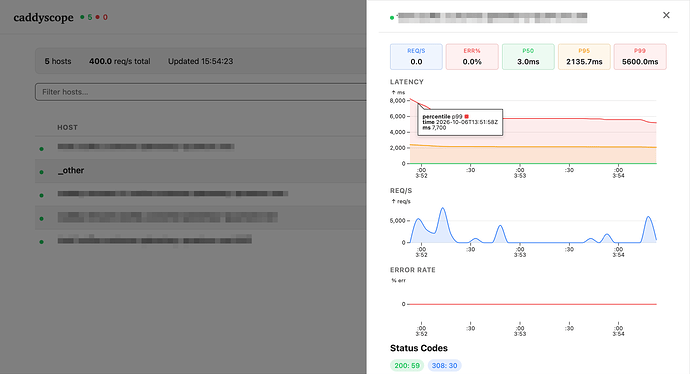Click the "Updated 15:54:23" timestamp
The width and height of the screenshot is (690, 374).
pos(200,61)
